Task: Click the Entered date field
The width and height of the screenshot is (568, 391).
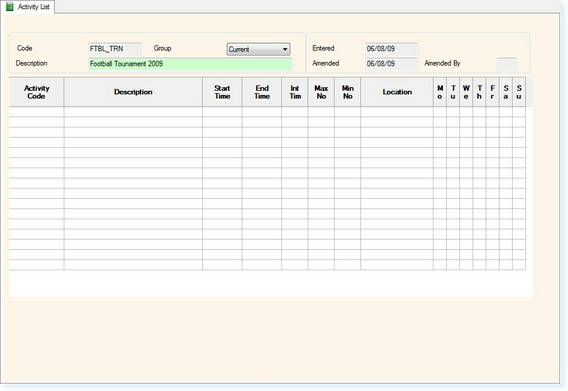Action: click(x=391, y=49)
